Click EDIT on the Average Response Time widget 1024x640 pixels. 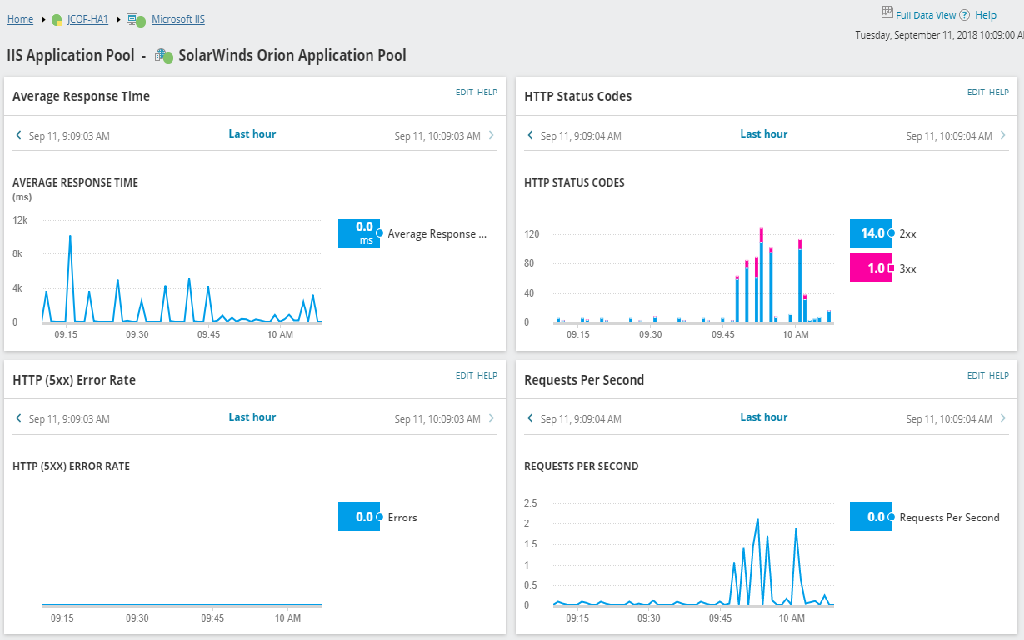tap(464, 92)
